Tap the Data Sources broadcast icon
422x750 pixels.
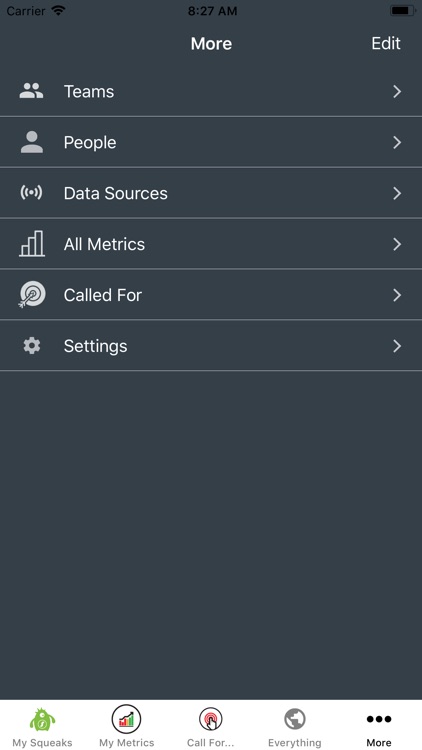[32, 193]
